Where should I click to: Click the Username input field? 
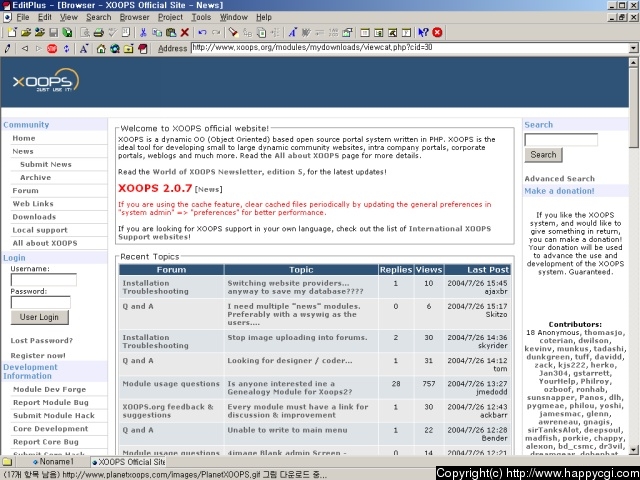click(43, 280)
